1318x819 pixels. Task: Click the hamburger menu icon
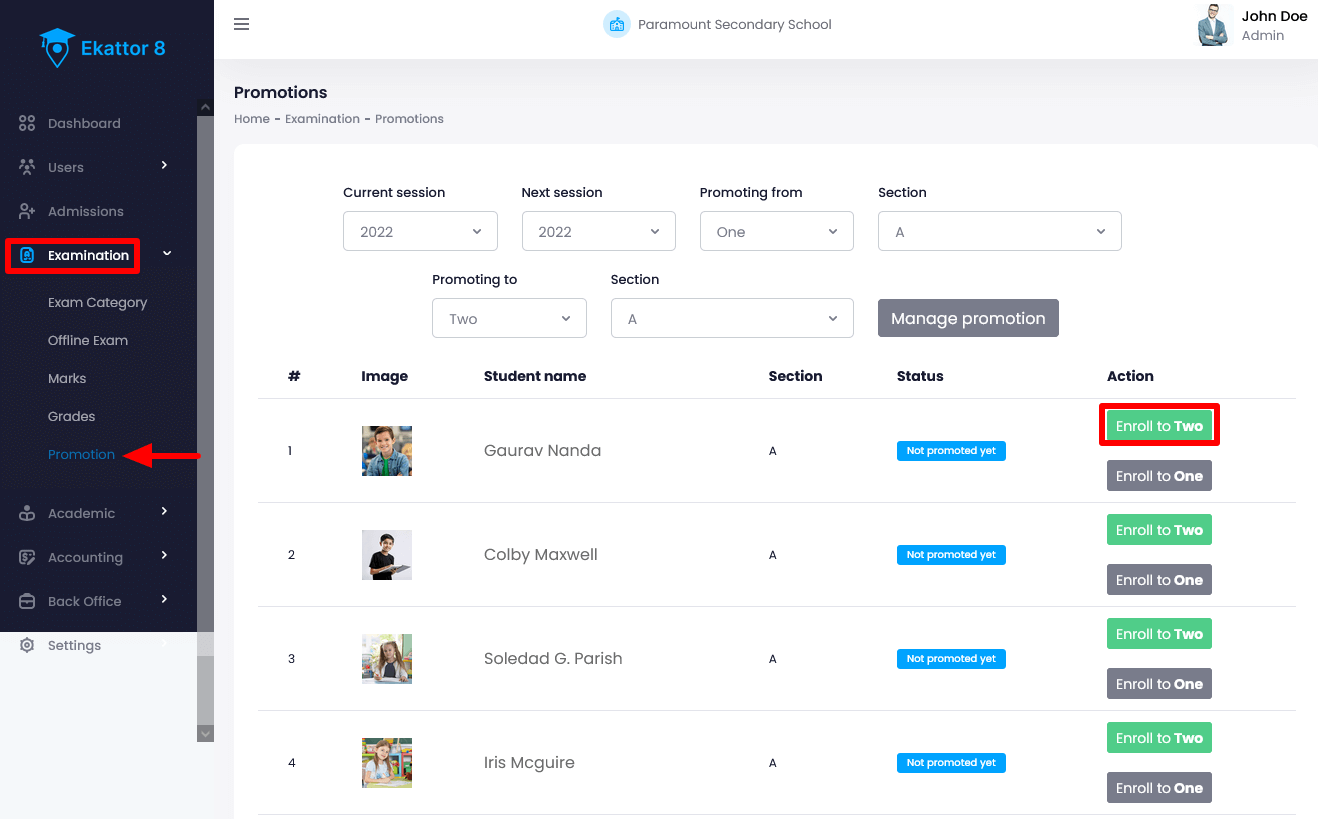(241, 25)
